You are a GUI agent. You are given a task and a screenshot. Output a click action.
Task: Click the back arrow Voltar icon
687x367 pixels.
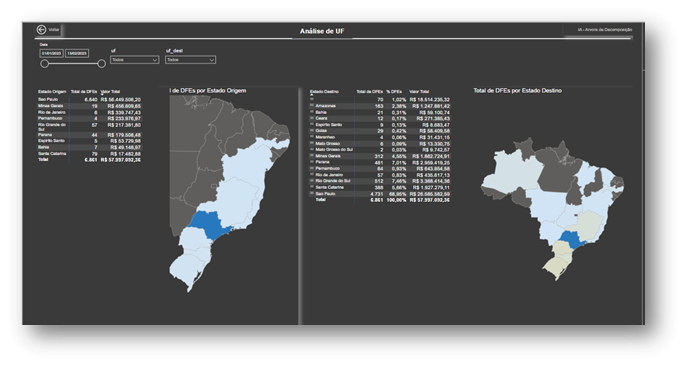[42, 30]
